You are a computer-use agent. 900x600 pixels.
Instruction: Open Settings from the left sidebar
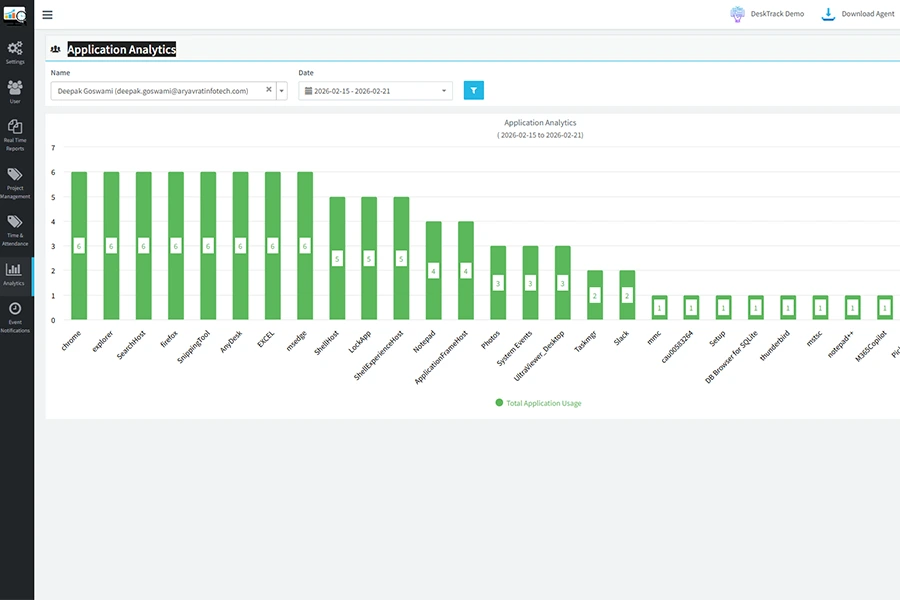15,52
